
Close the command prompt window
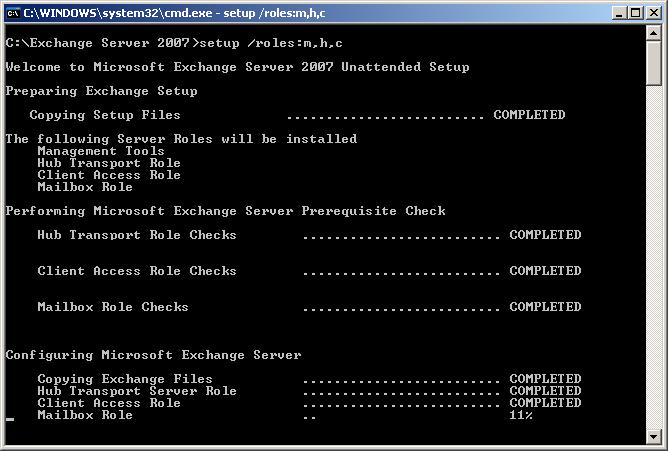tap(651, 13)
